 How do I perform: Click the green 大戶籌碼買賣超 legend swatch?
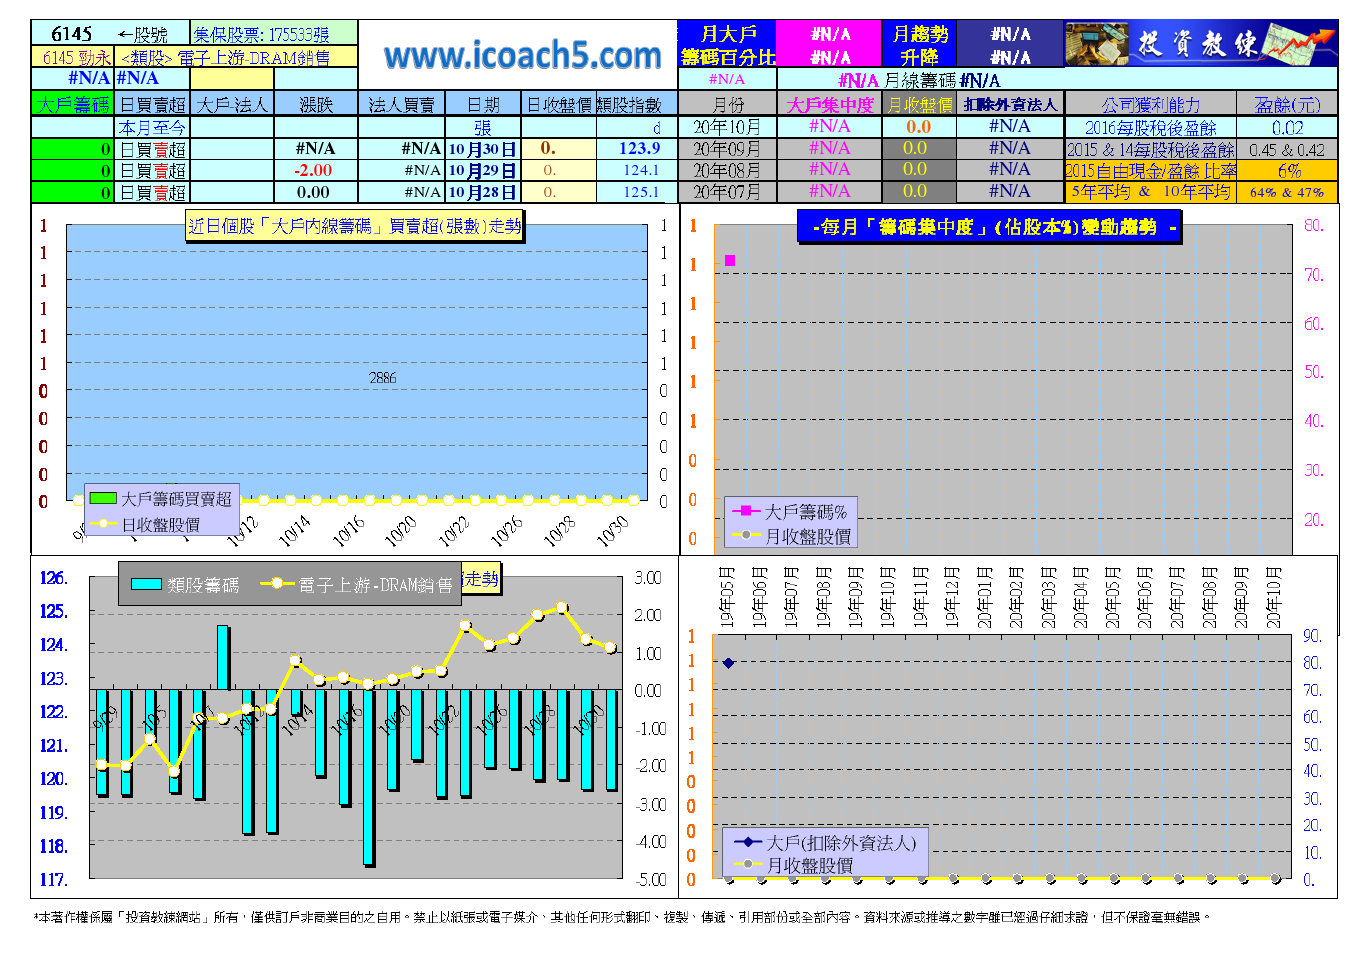click(x=102, y=498)
